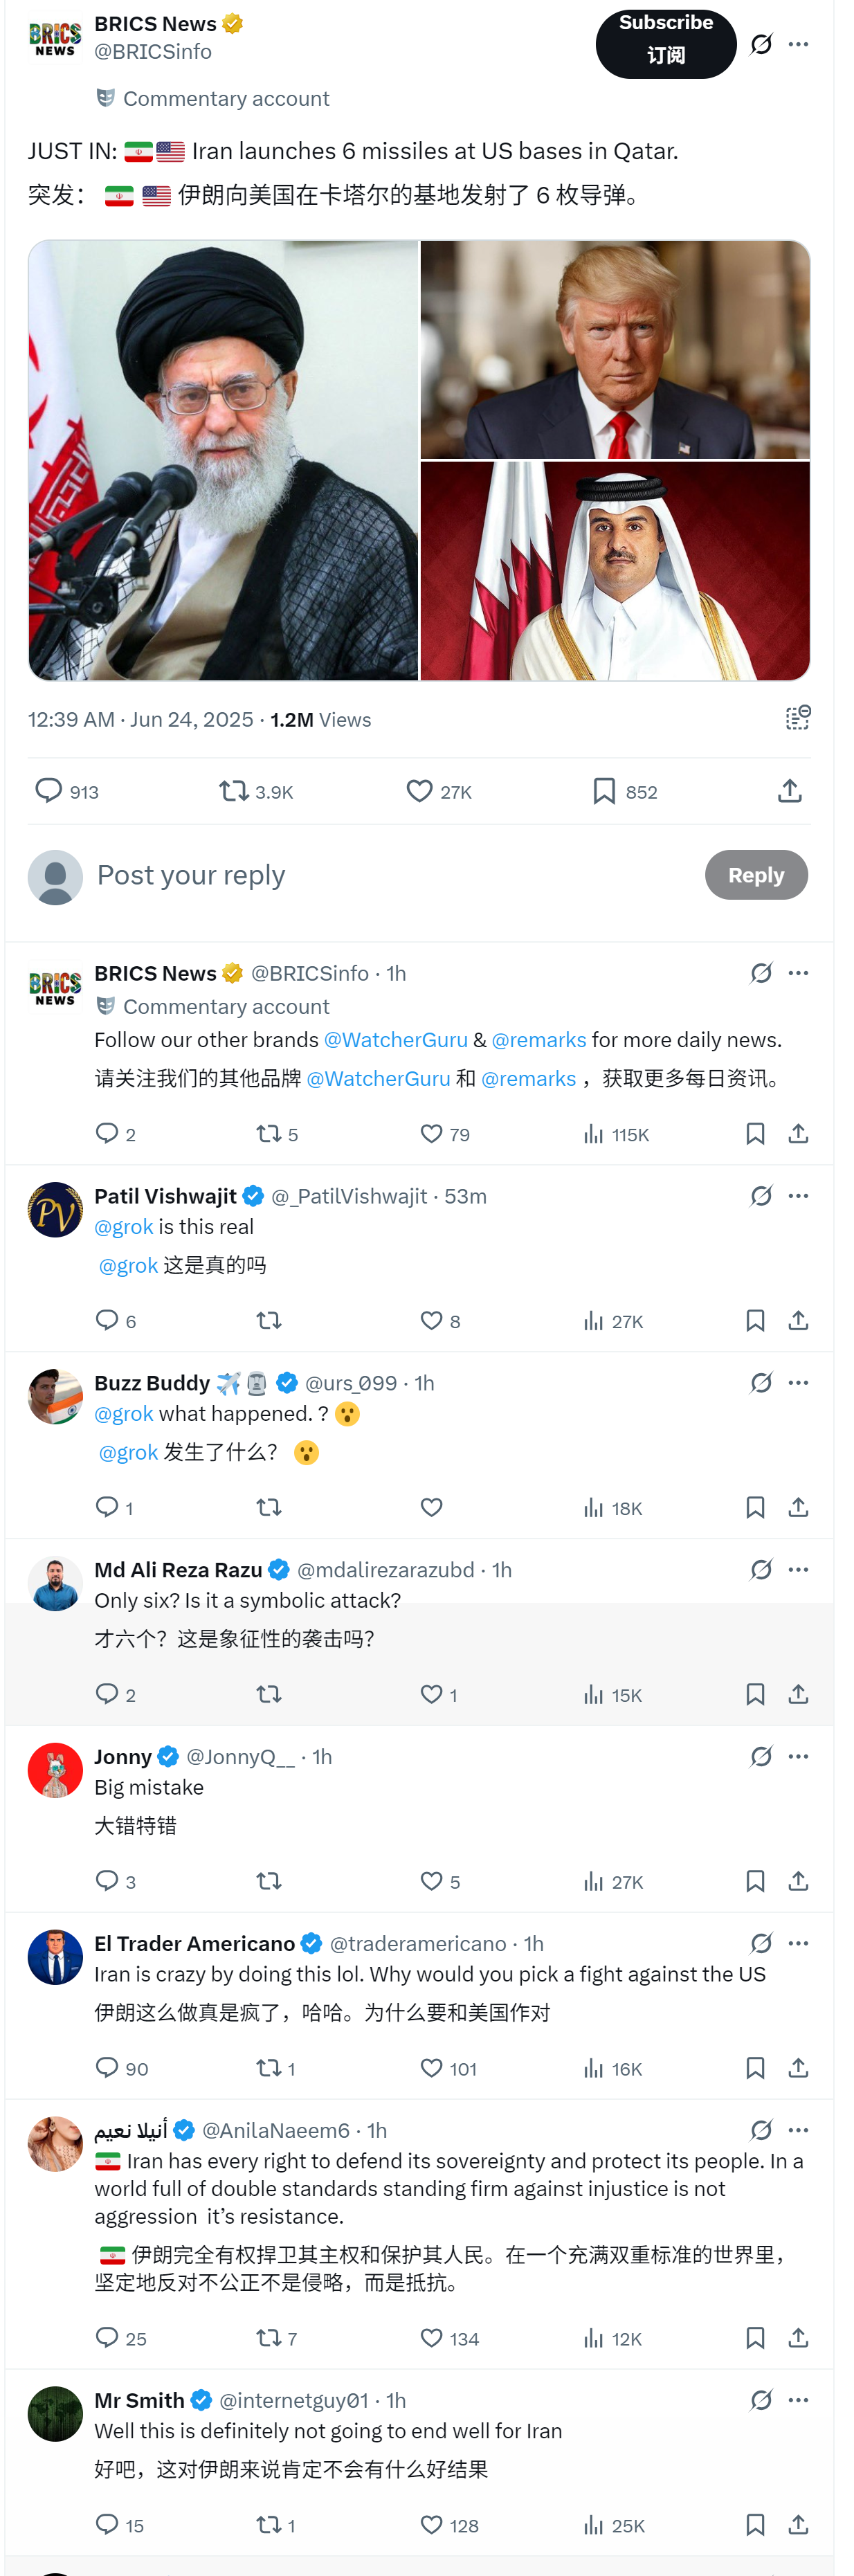Open the more options menu on main post
The height and width of the screenshot is (2576, 854).
[798, 44]
